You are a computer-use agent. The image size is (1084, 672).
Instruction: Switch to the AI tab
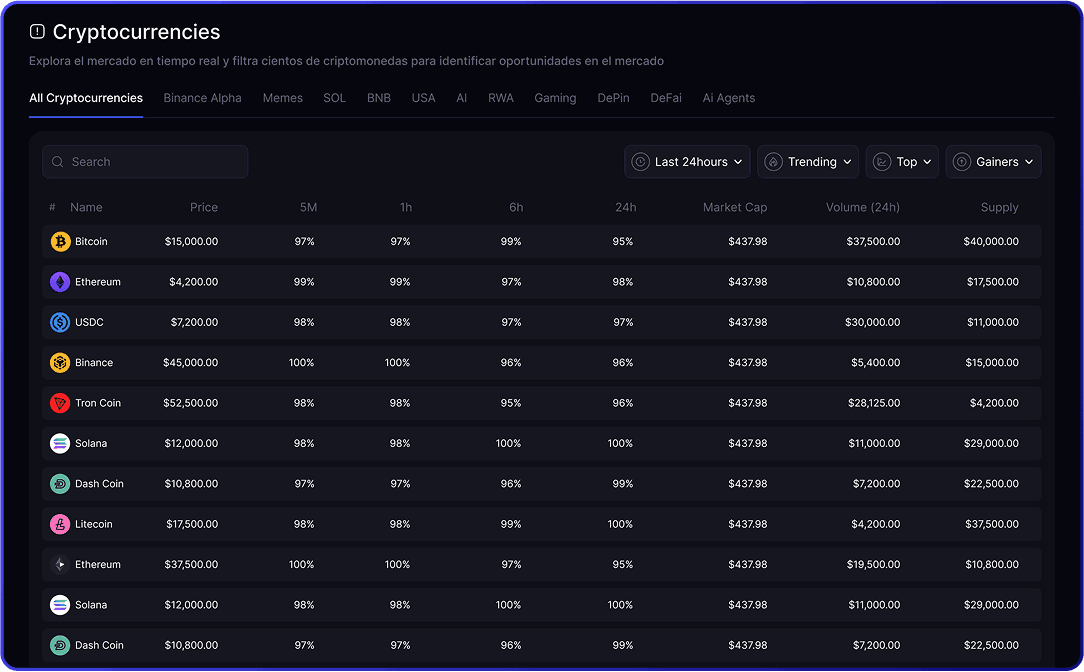pos(462,98)
